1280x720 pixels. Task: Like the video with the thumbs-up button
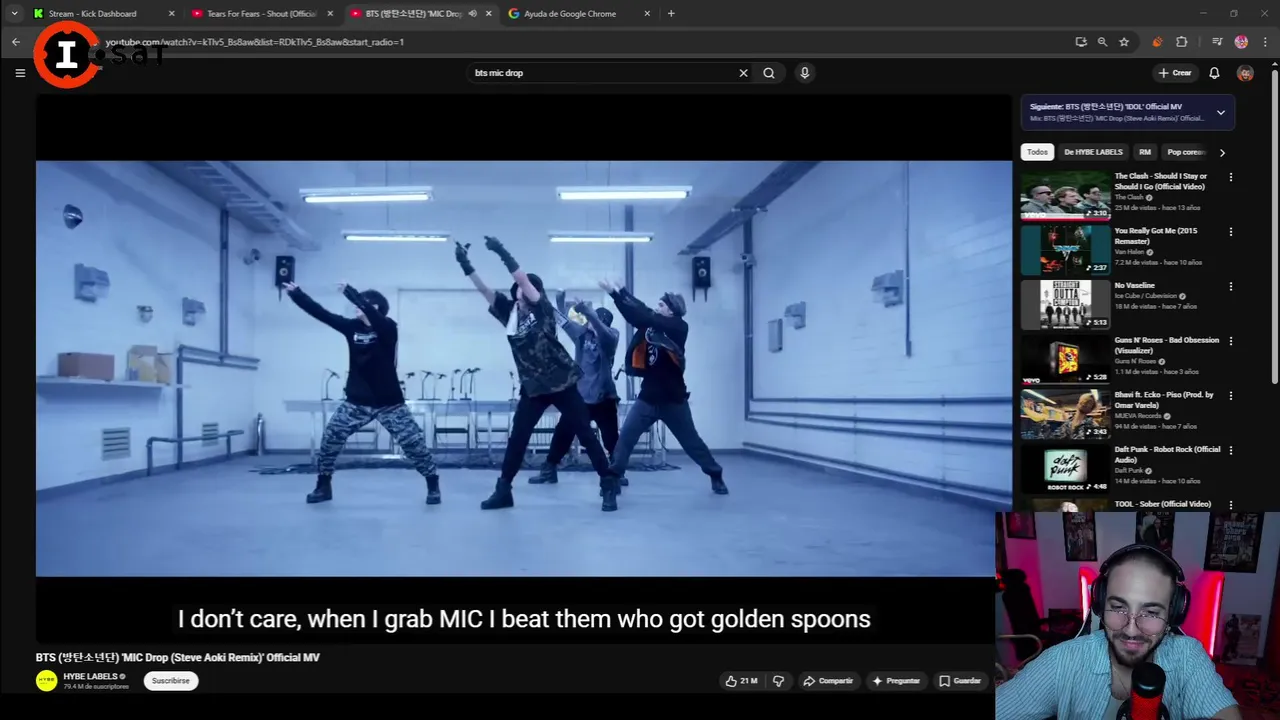741,681
